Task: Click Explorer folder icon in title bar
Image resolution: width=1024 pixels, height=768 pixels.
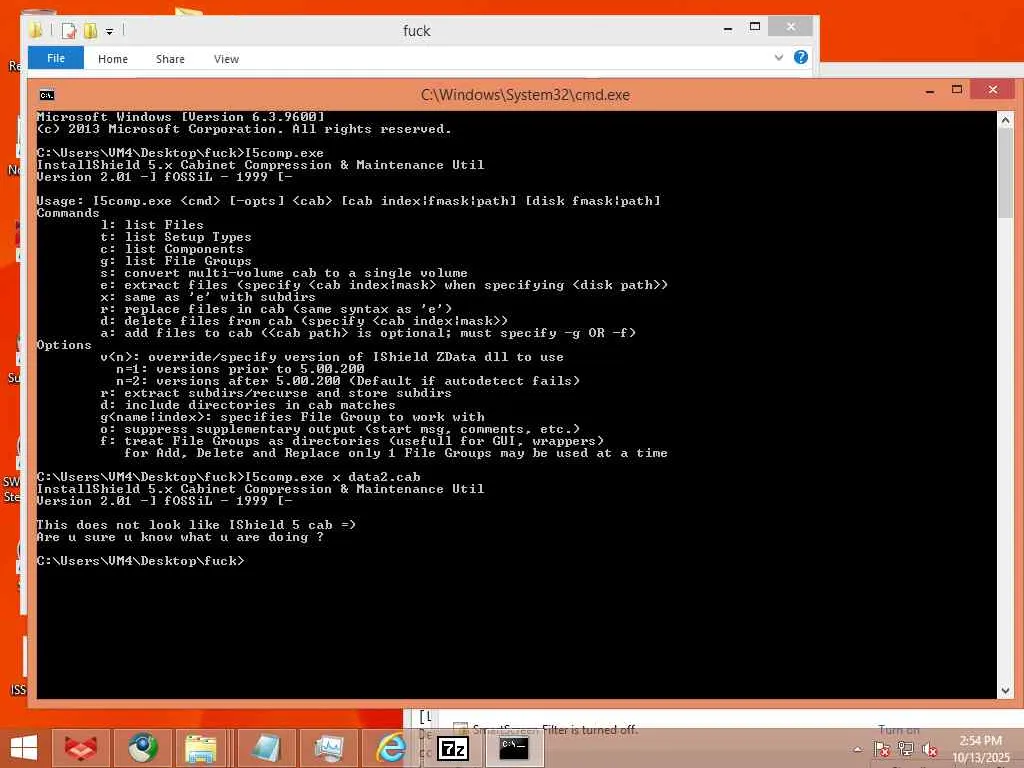Action: (37, 29)
